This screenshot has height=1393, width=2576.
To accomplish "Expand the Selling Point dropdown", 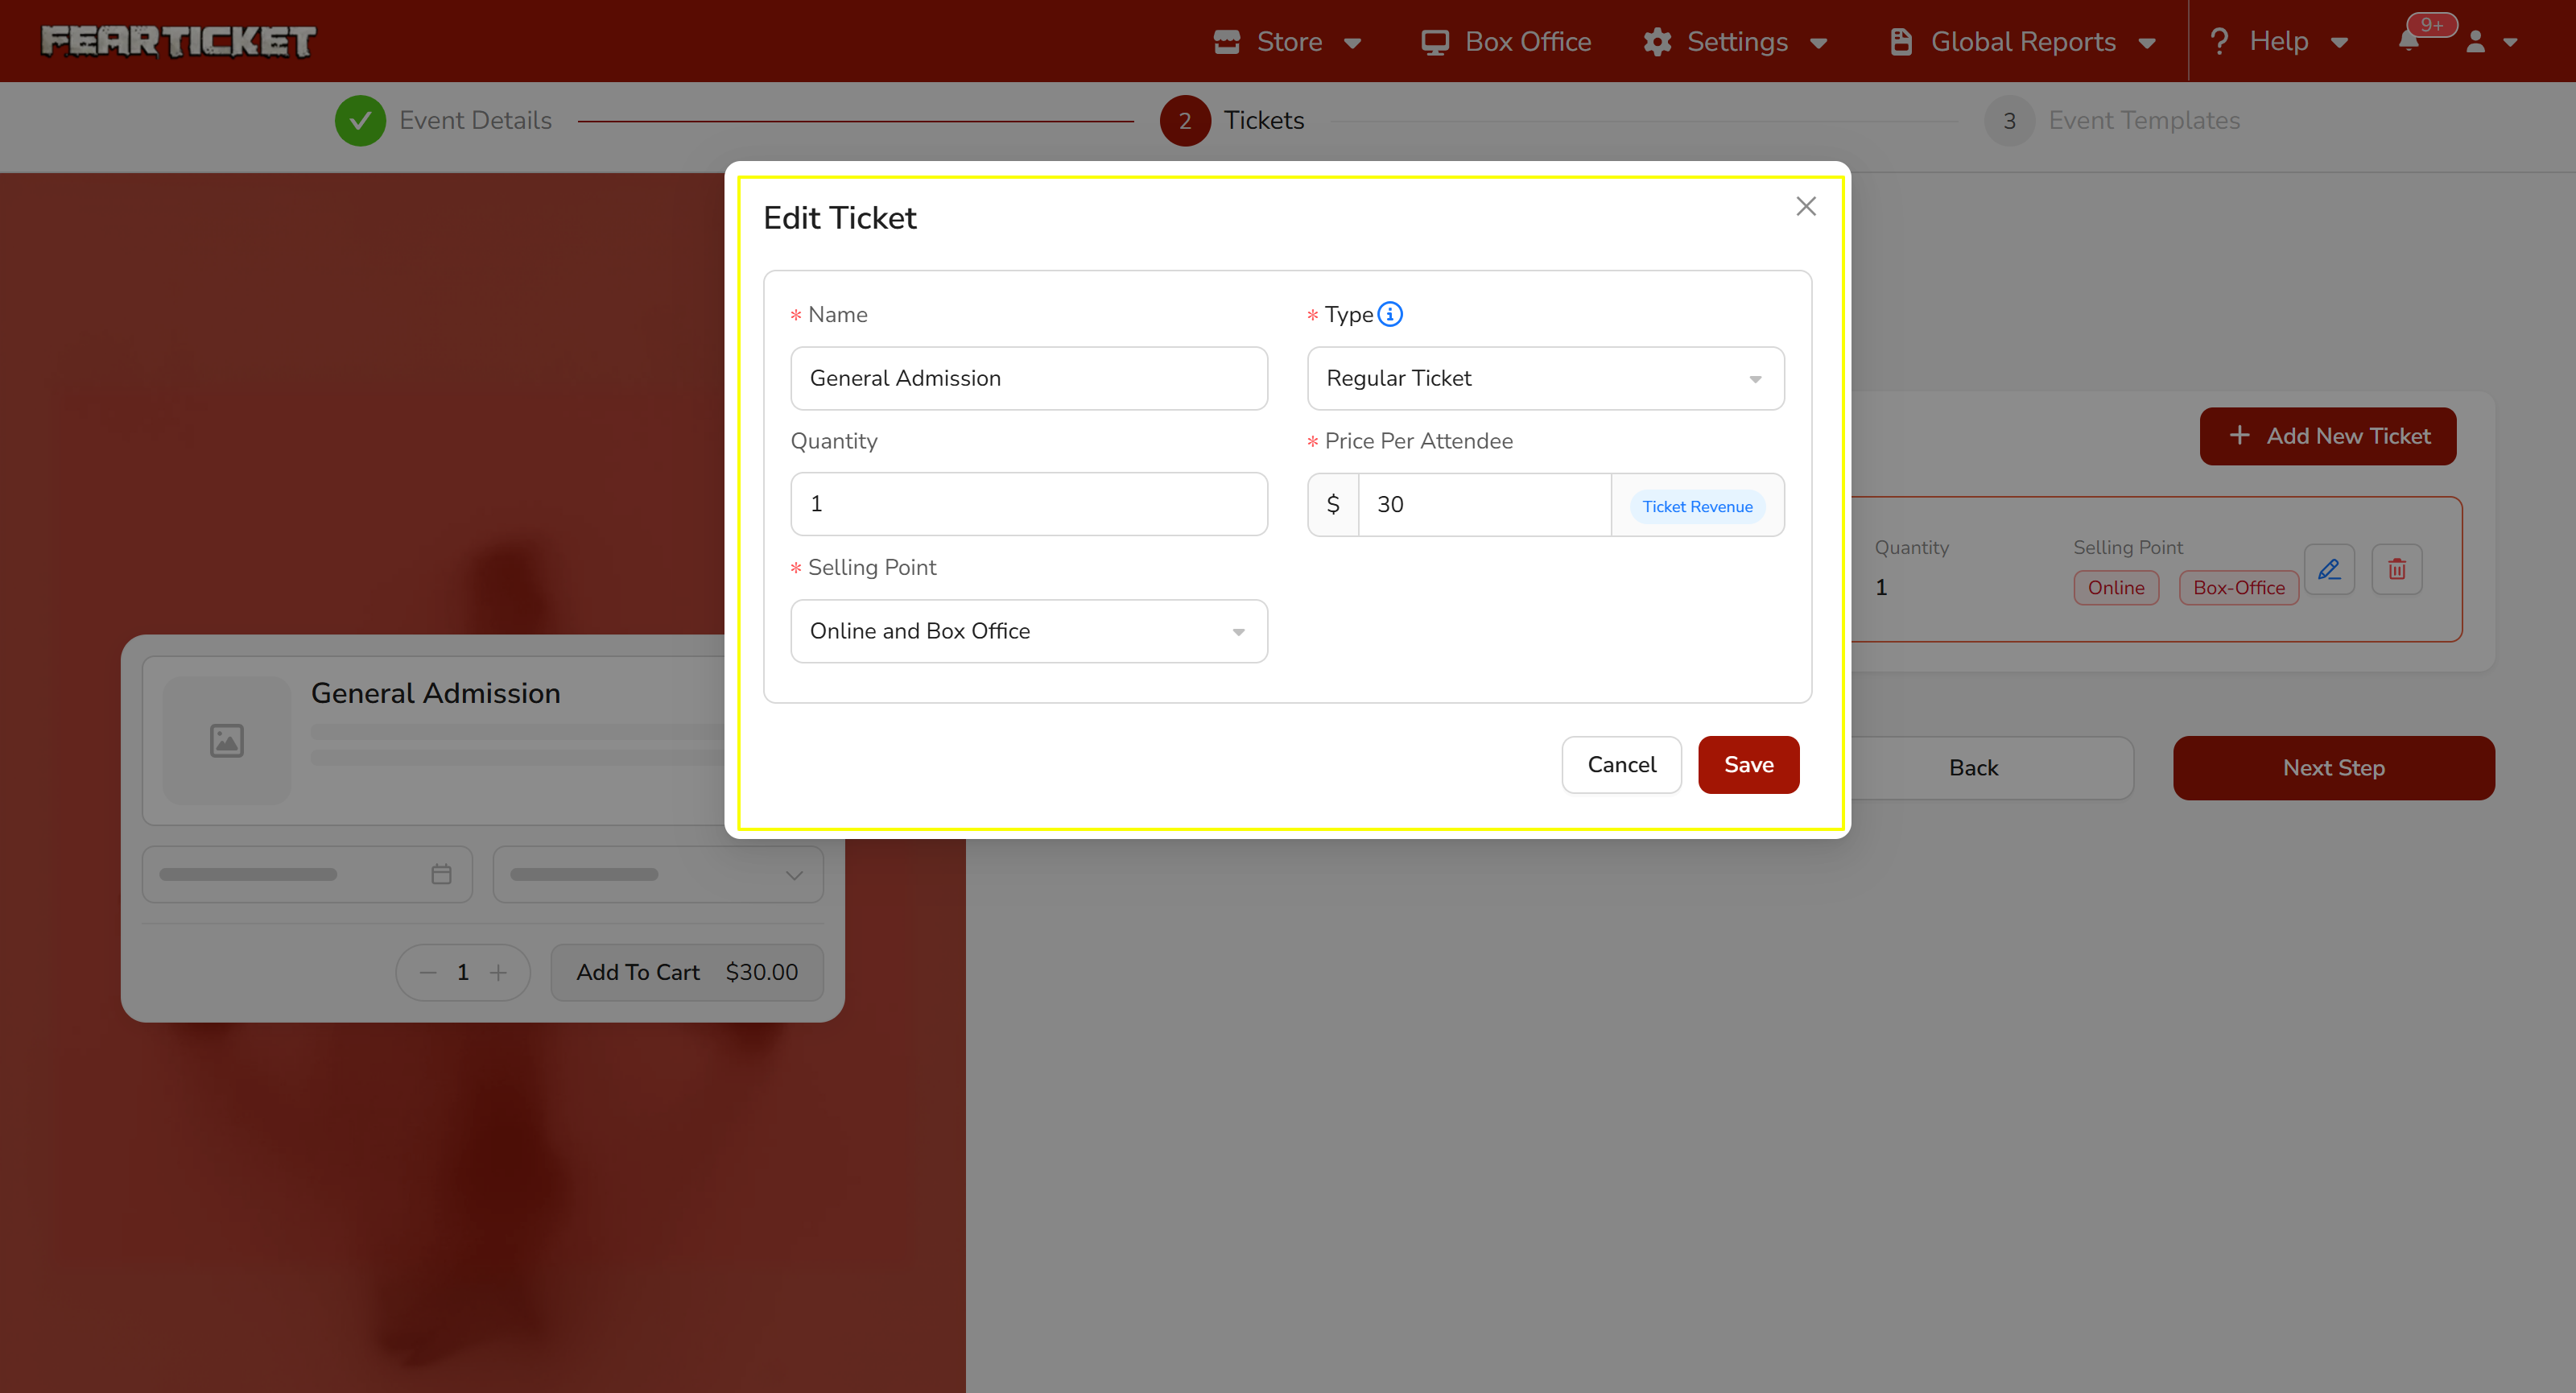I will (1028, 631).
